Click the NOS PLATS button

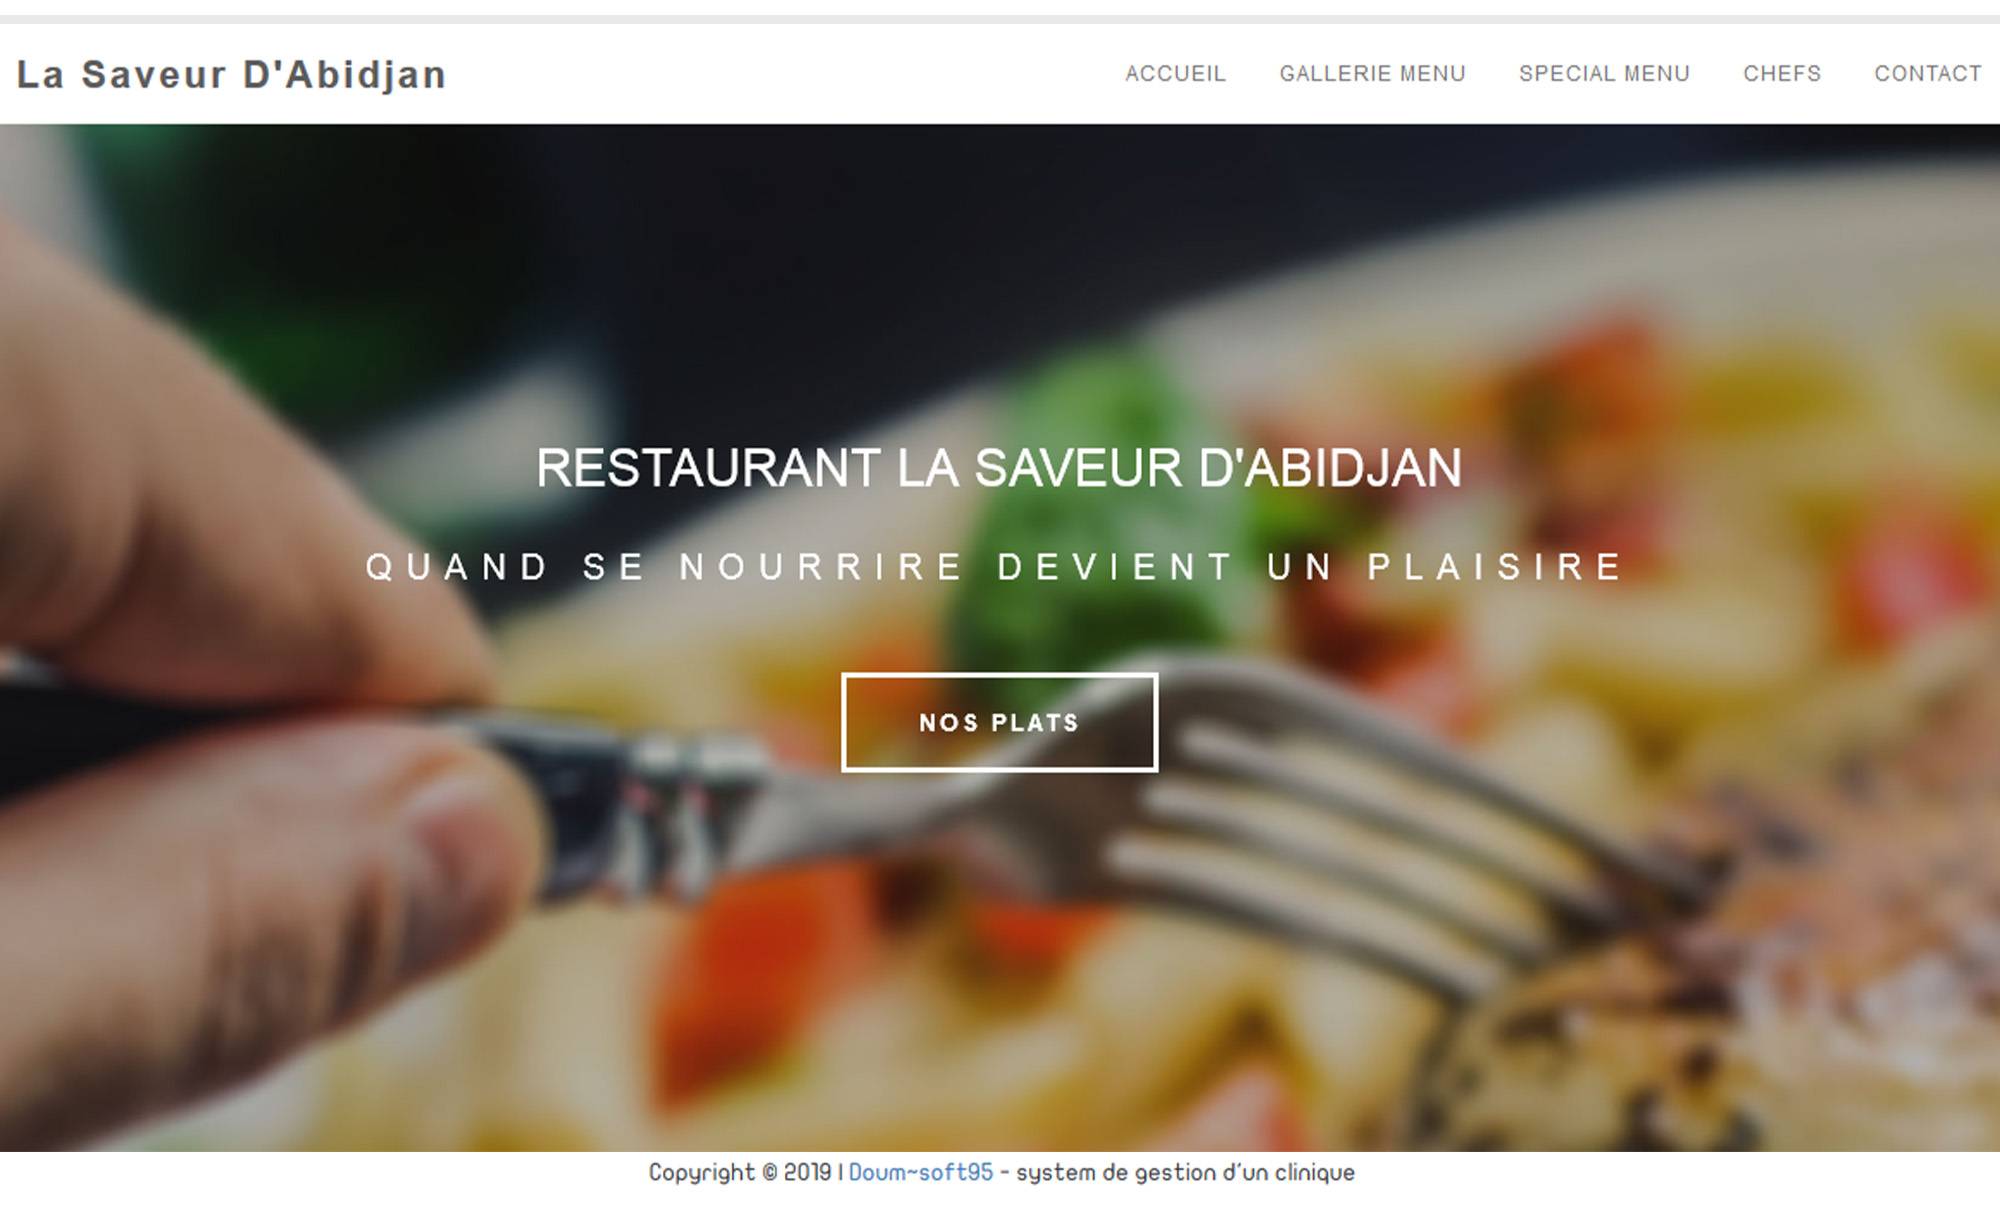(x=999, y=722)
